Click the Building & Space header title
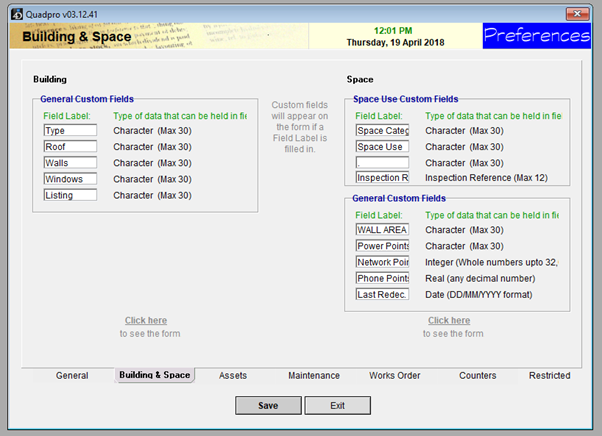This screenshot has width=602, height=436. coord(77,36)
